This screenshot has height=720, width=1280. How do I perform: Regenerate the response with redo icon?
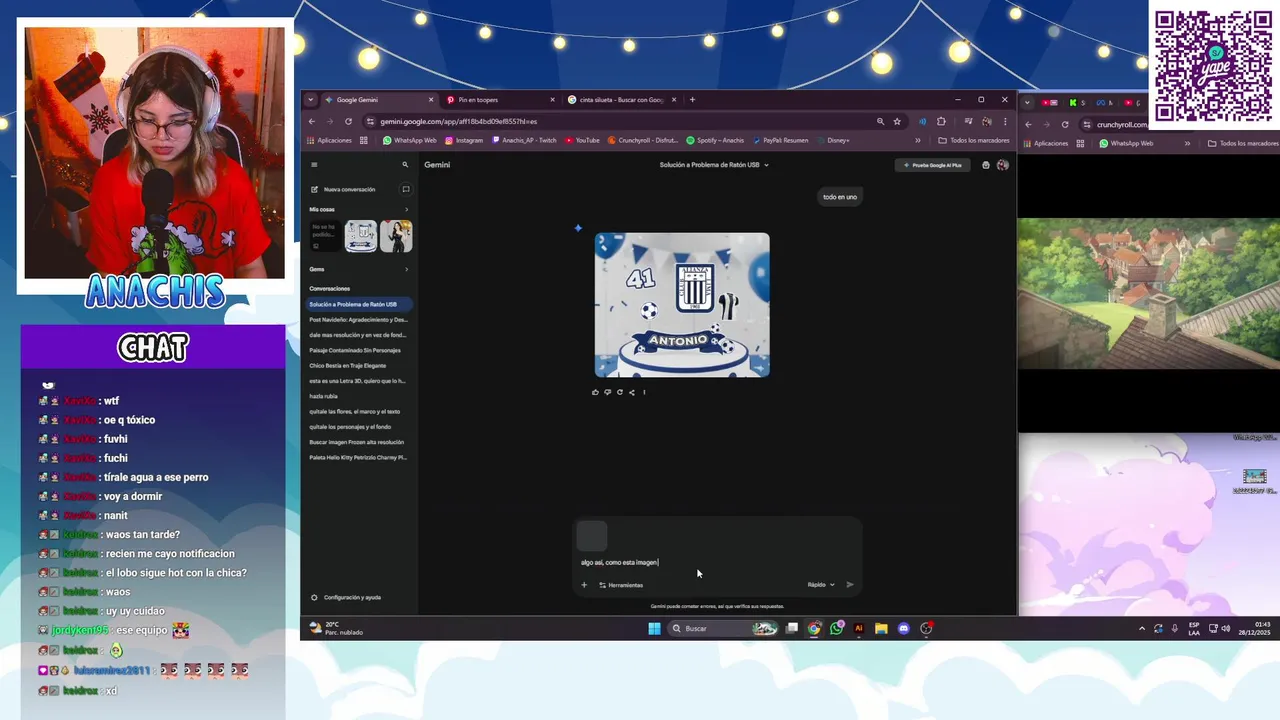point(619,392)
